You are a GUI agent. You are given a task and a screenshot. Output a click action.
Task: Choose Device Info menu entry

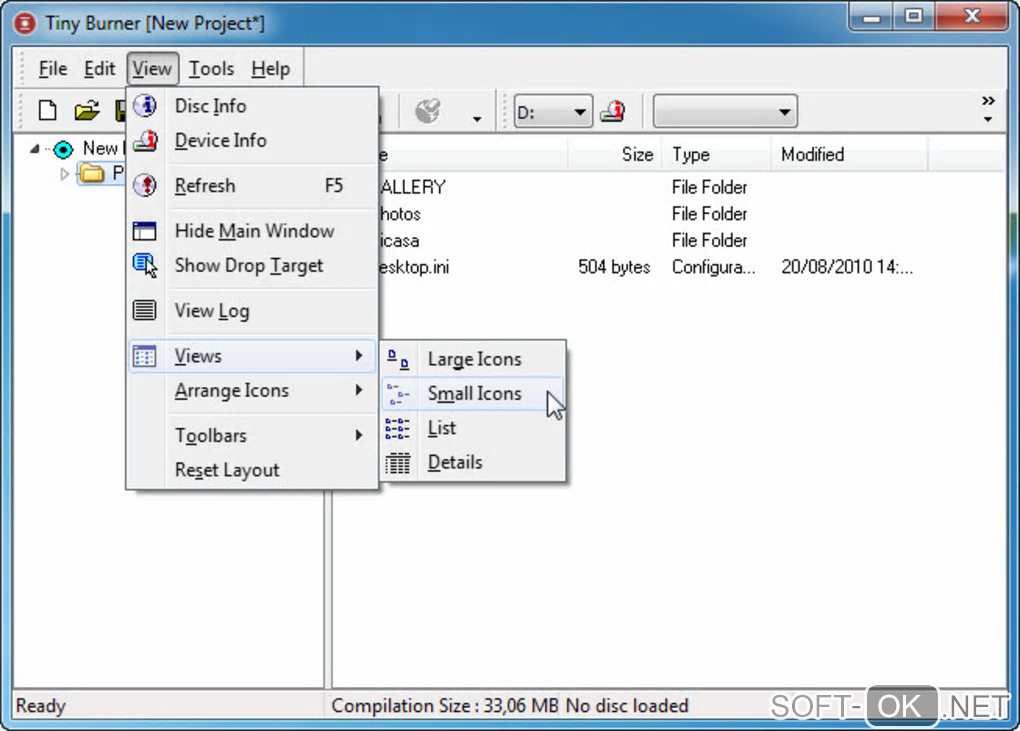252,140
